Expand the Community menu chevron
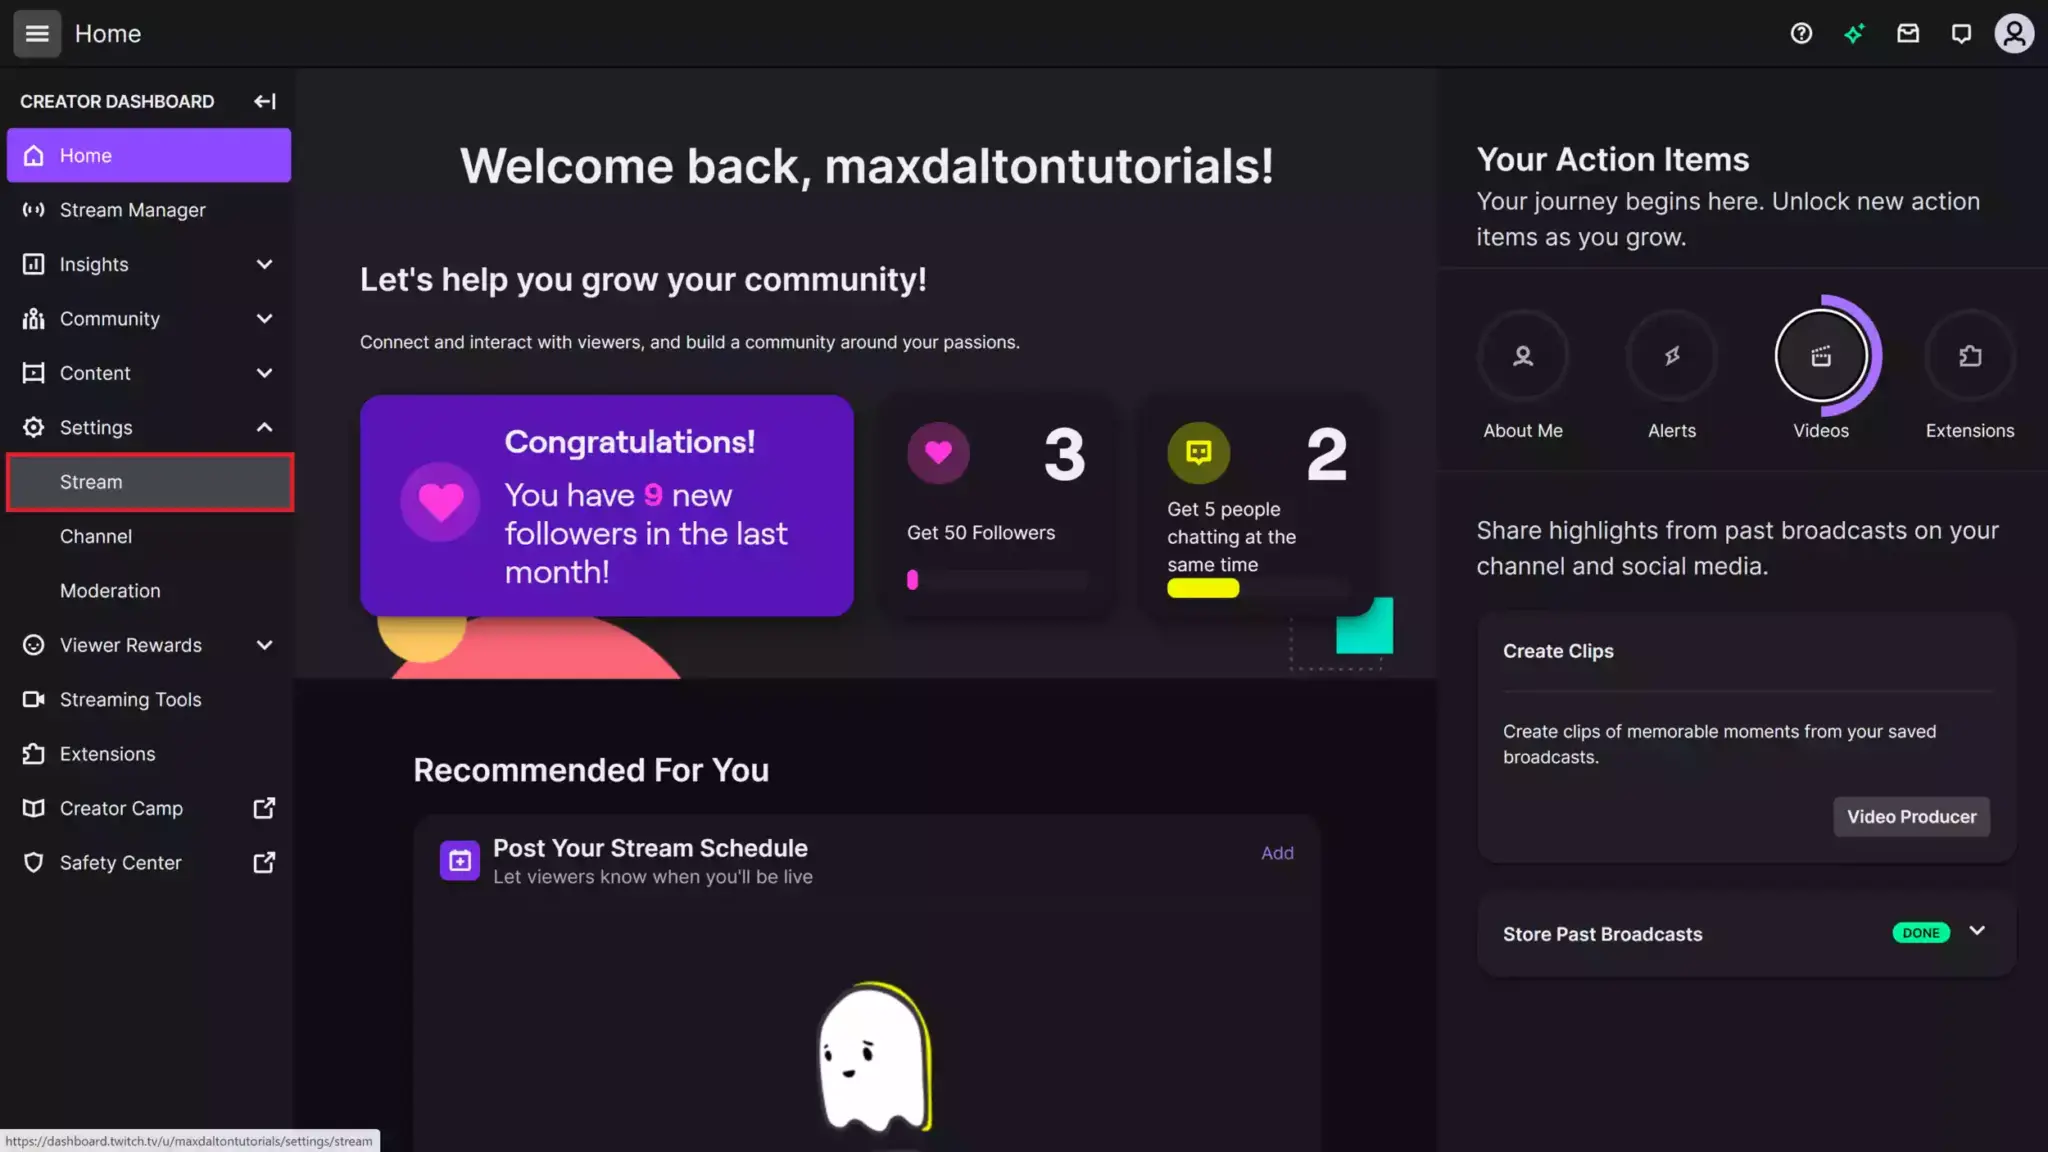 264,318
